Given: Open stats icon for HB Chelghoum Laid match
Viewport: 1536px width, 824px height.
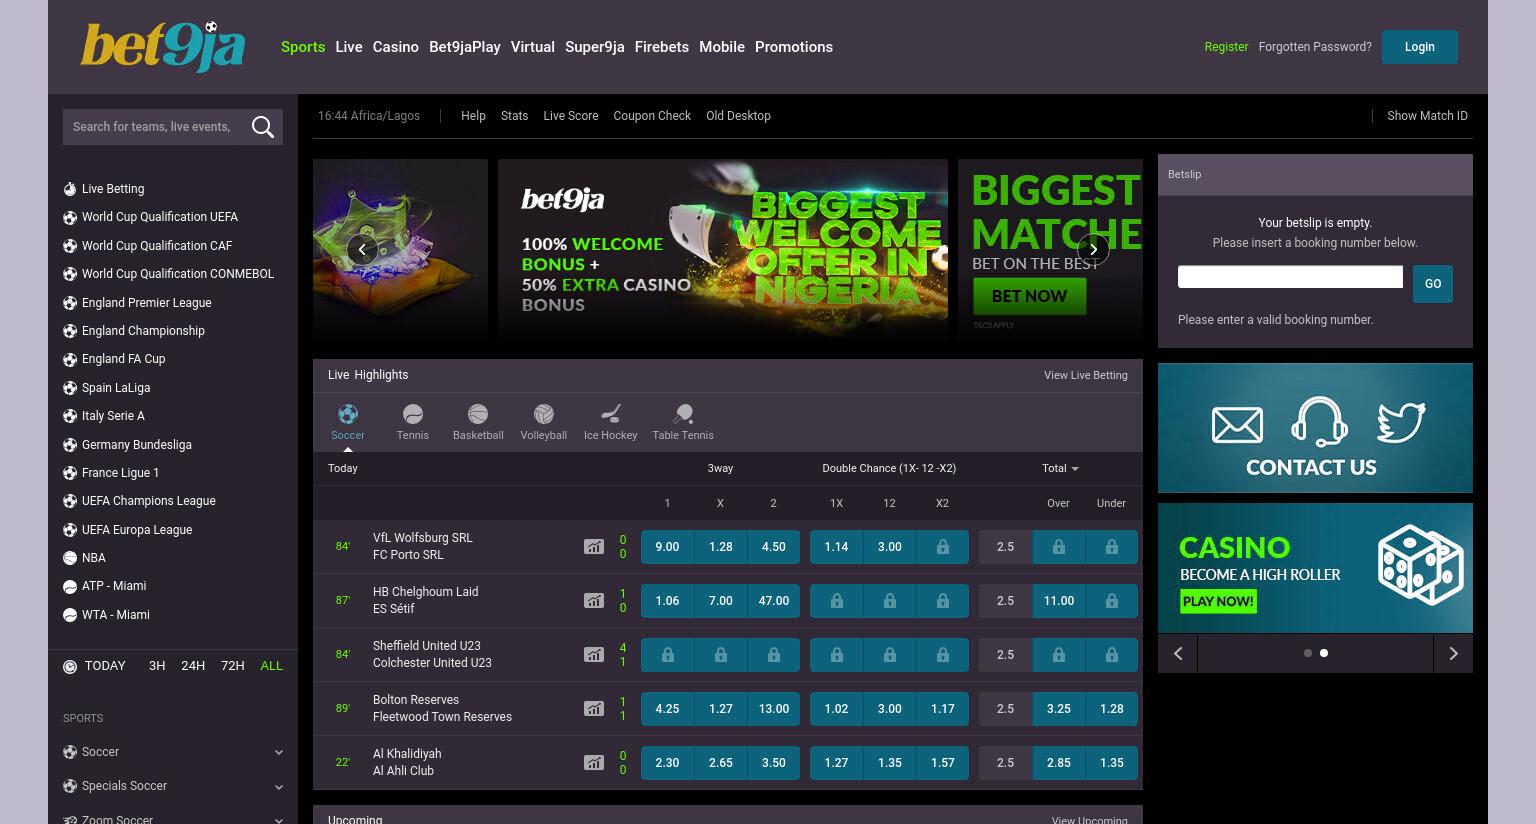Looking at the screenshot, I should point(594,601).
